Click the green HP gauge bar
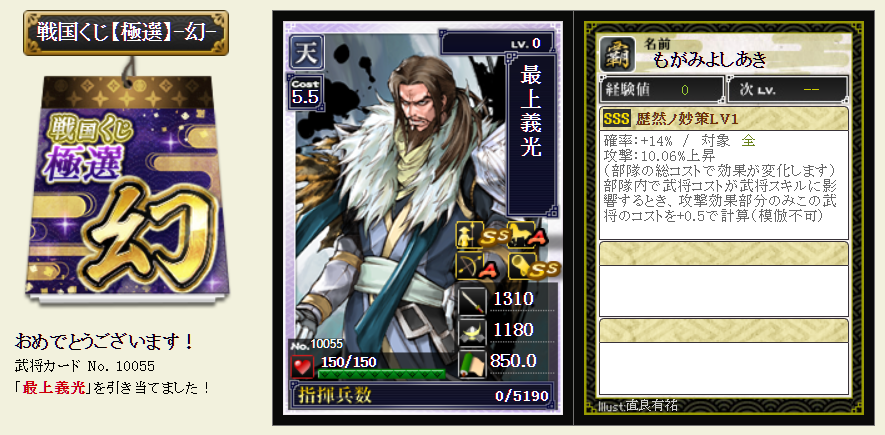 [x=381, y=374]
